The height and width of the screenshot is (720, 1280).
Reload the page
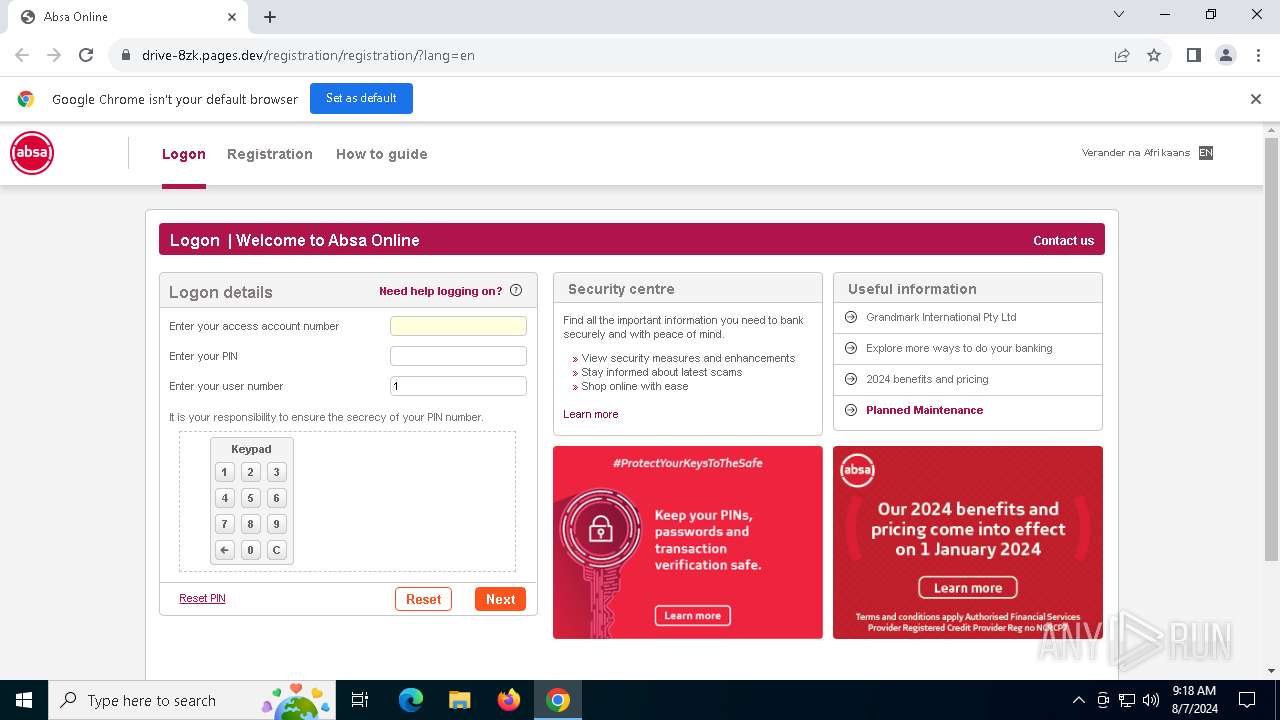coord(86,55)
